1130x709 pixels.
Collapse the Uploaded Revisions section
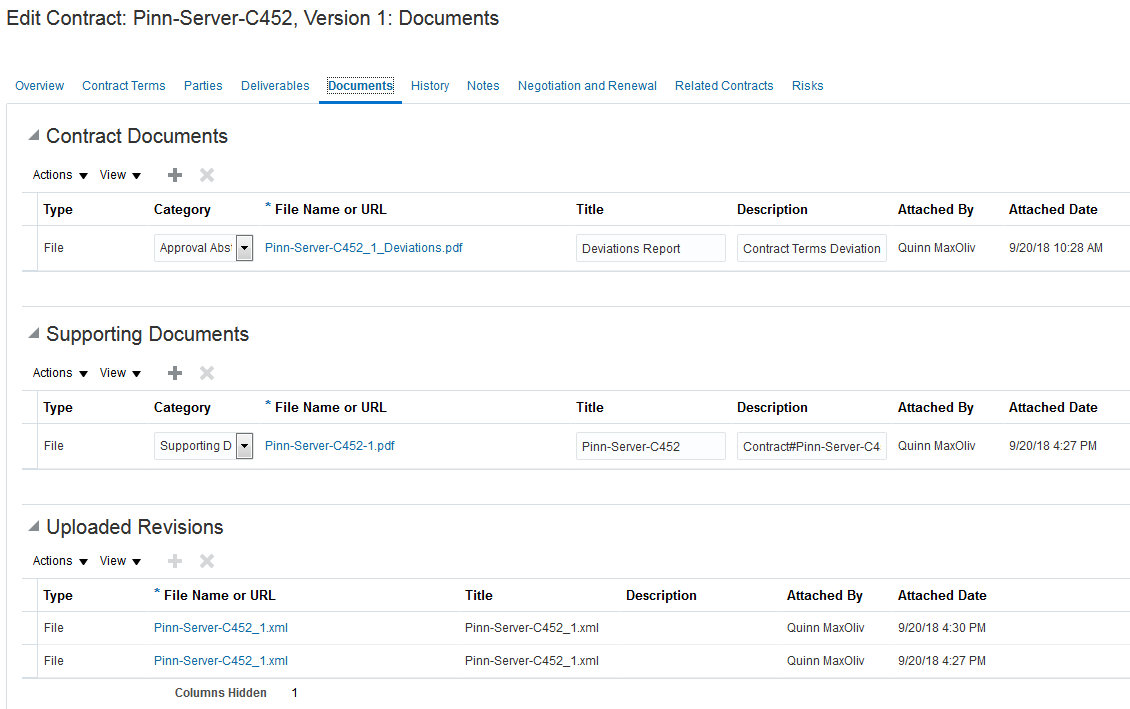(34, 527)
